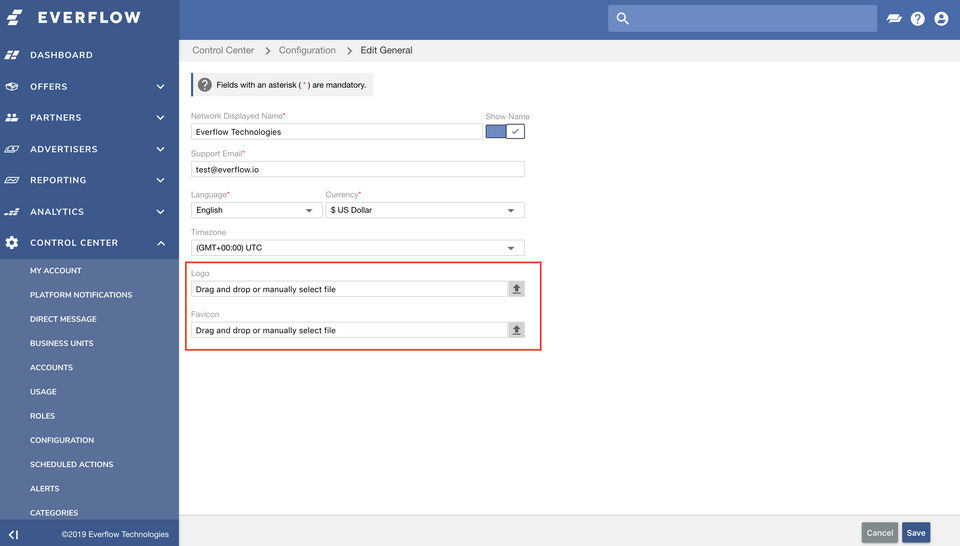Image resolution: width=960 pixels, height=546 pixels.
Task: Click the Everflow logo icon
Action: [x=14, y=18]
